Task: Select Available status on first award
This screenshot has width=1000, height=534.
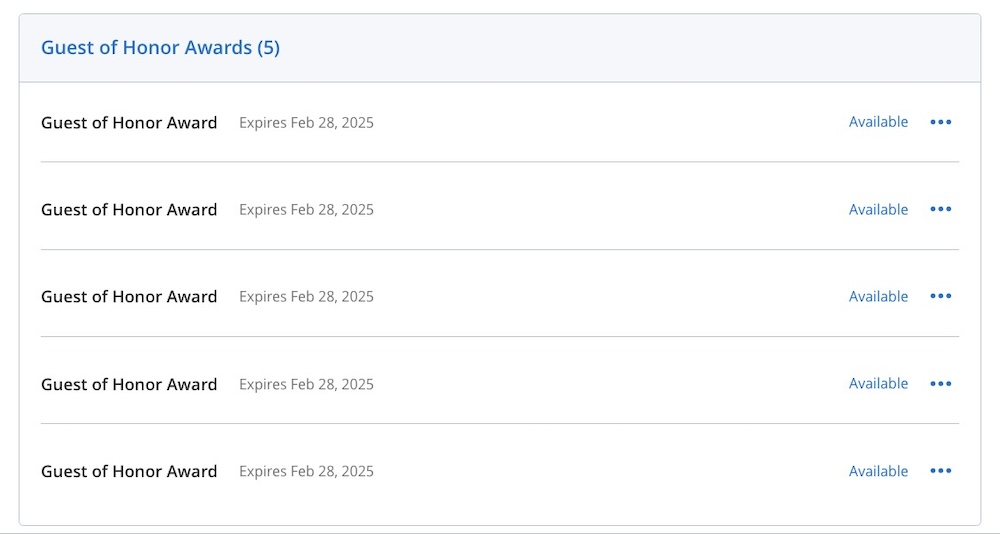Action: point(878,122)
